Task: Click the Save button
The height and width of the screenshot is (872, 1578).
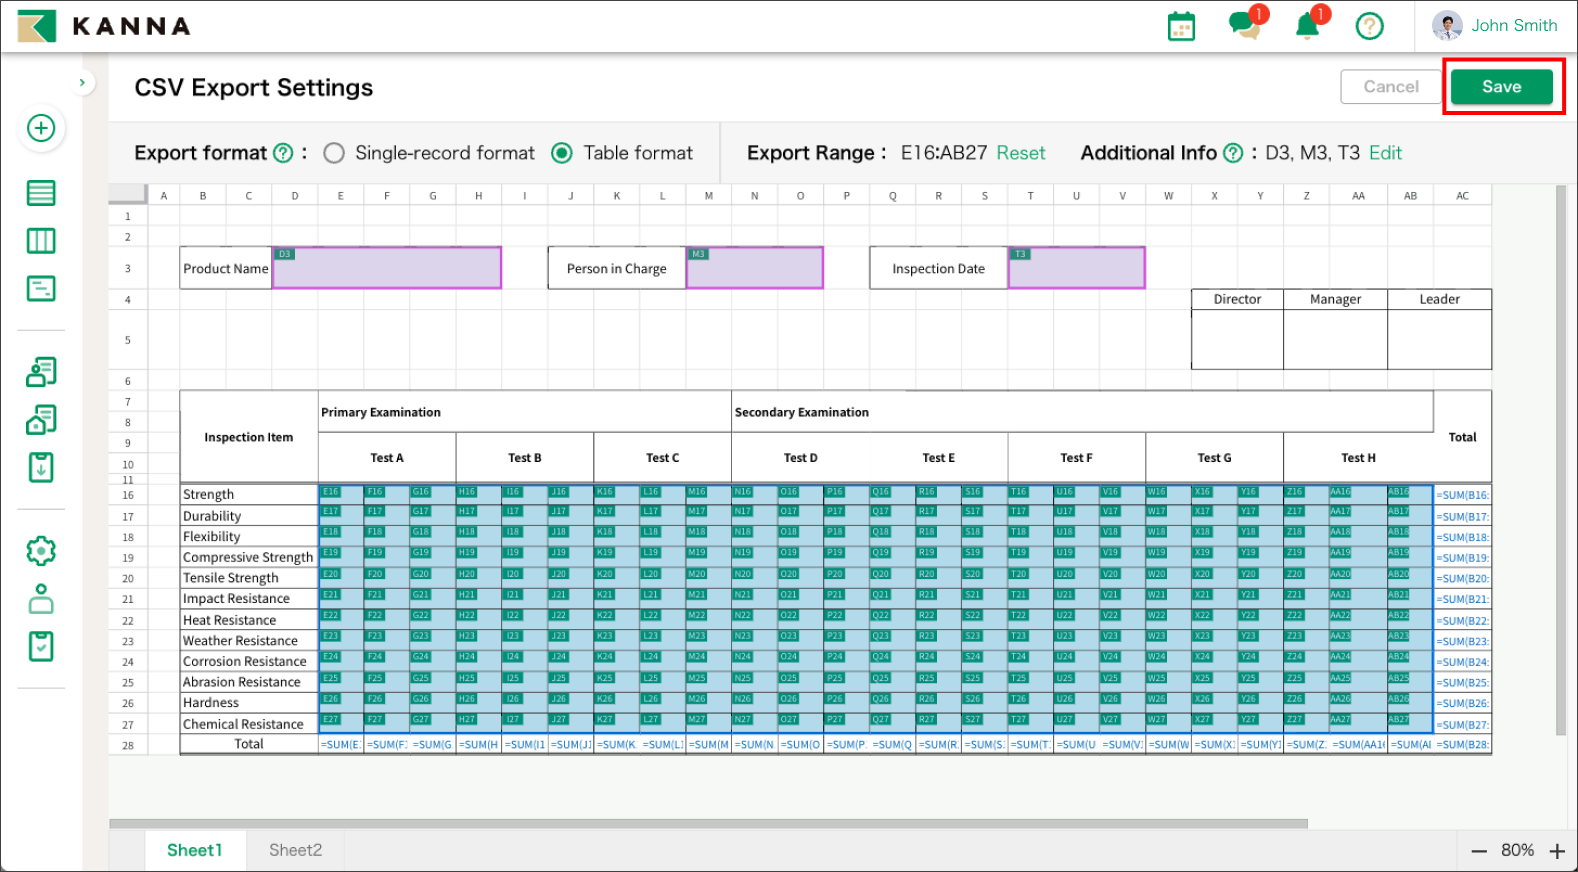Action: pos(1501,87)
